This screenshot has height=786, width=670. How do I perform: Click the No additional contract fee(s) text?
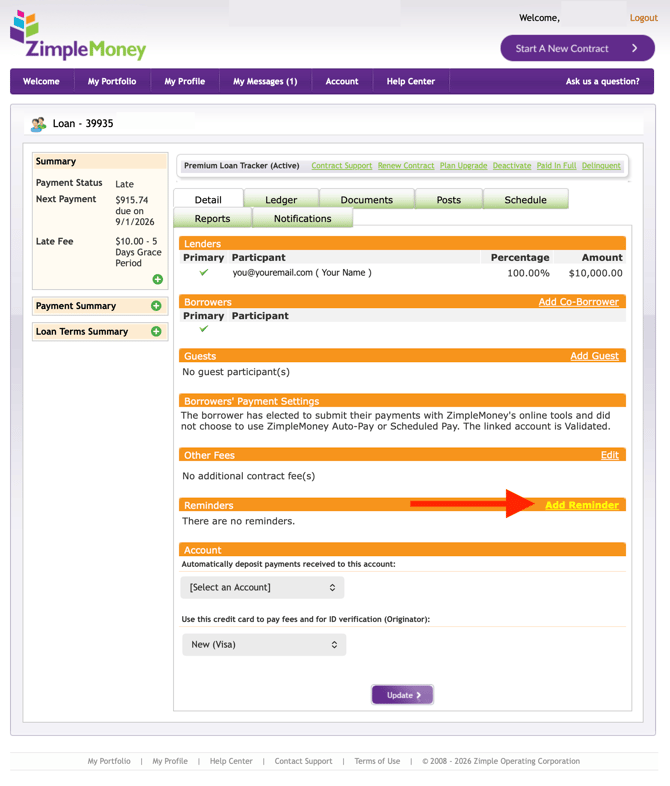(x=249, y=476)
